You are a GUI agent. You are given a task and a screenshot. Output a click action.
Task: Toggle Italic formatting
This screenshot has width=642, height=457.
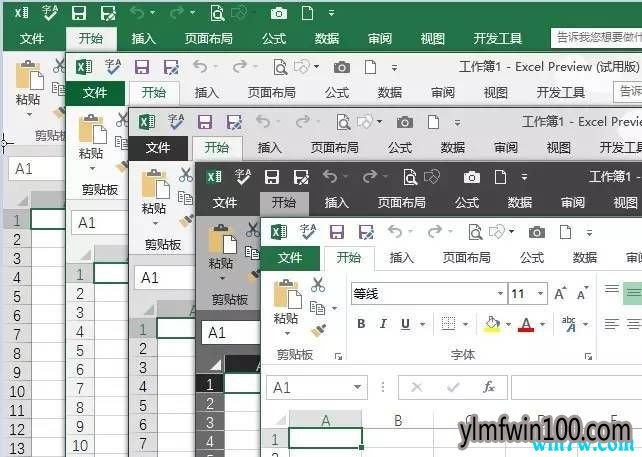[x=383, y=324]
